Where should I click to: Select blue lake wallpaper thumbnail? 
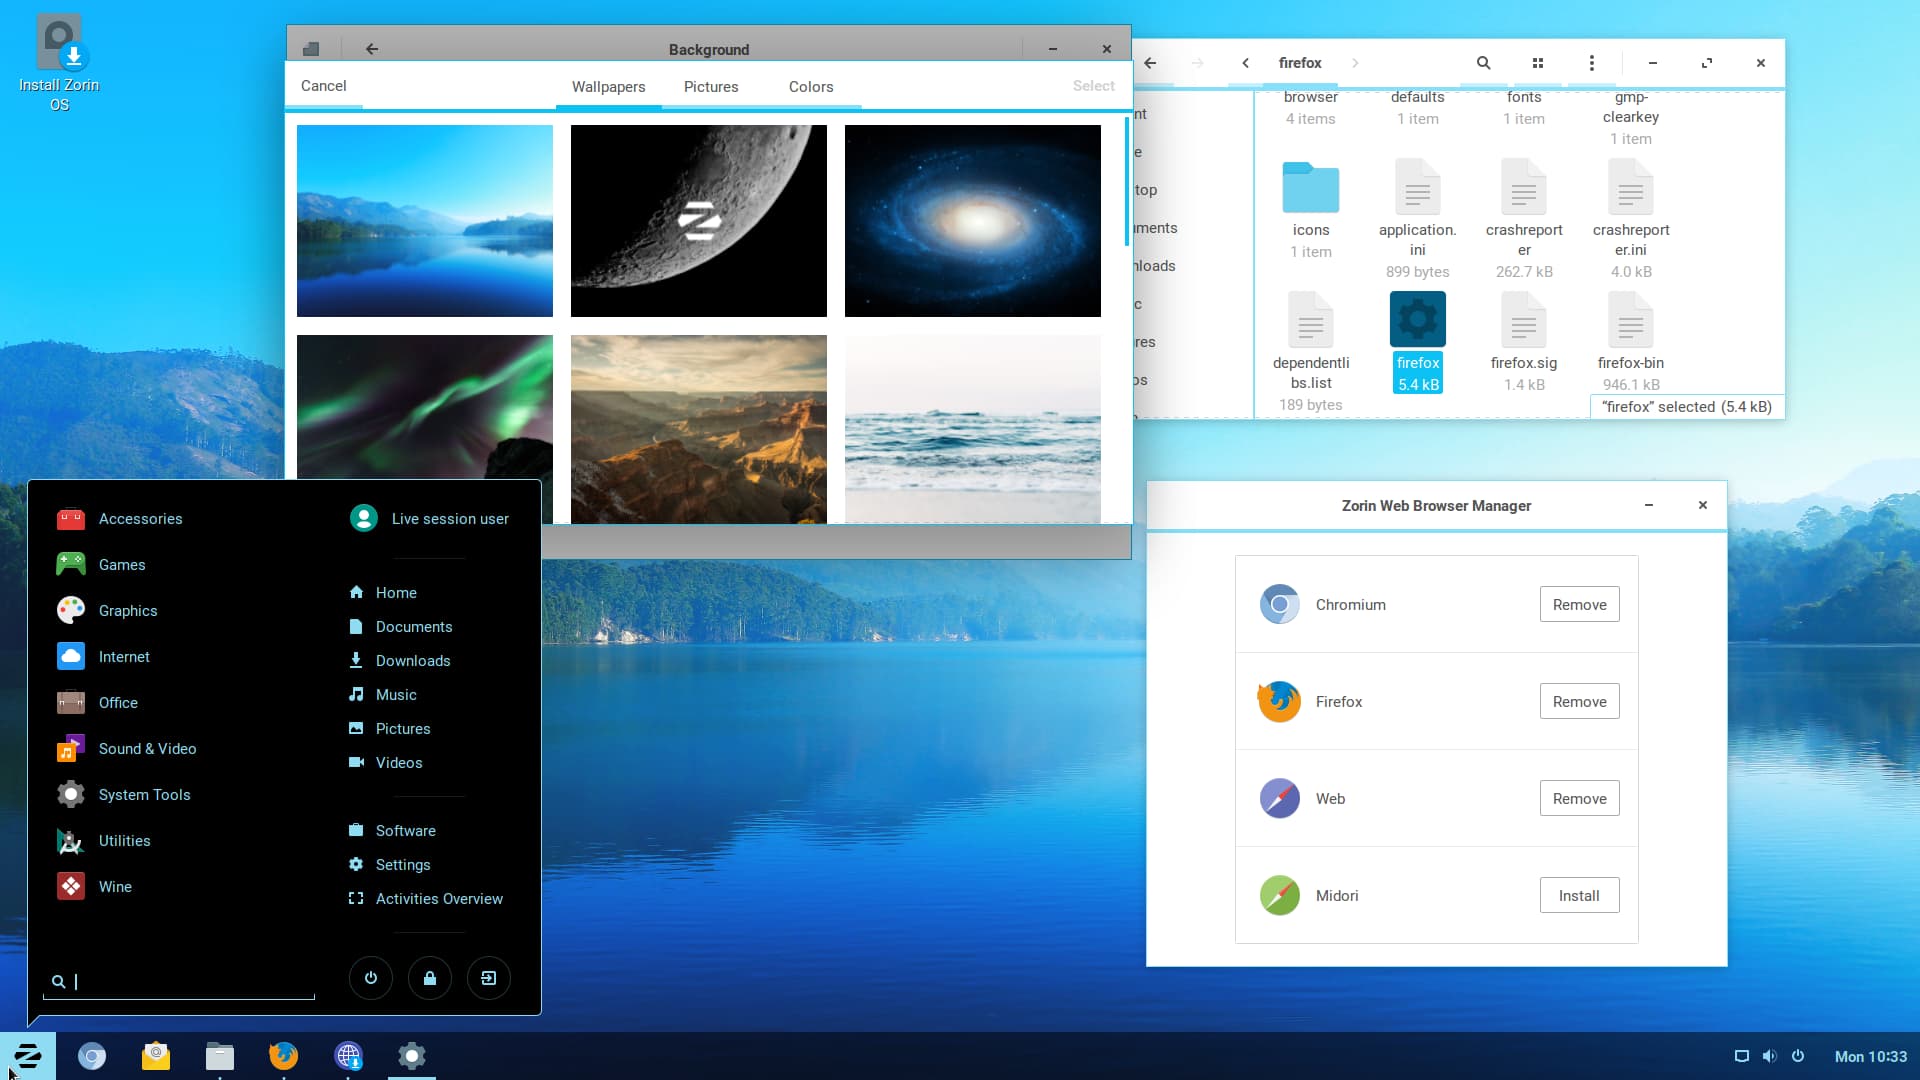[425, 221]
